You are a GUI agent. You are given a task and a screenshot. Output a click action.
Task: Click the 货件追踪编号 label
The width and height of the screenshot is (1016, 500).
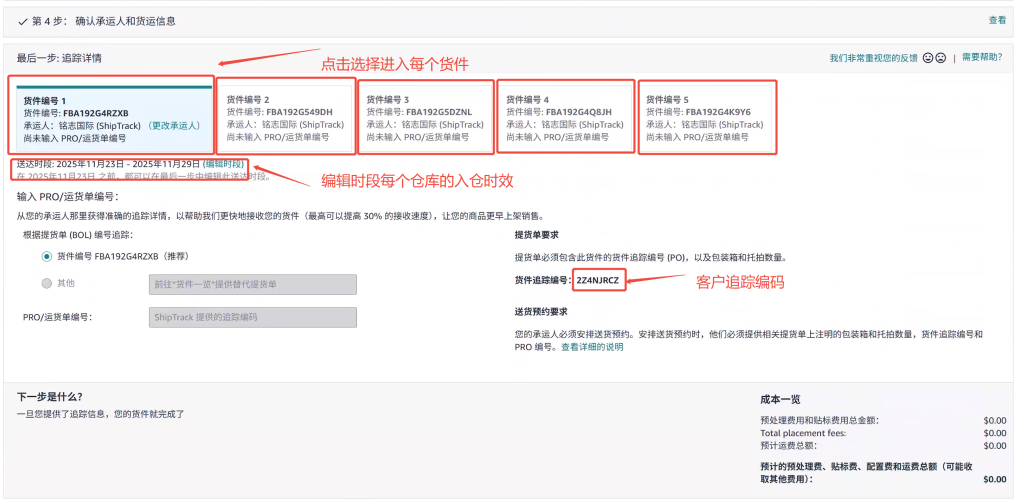click(543, 280)
